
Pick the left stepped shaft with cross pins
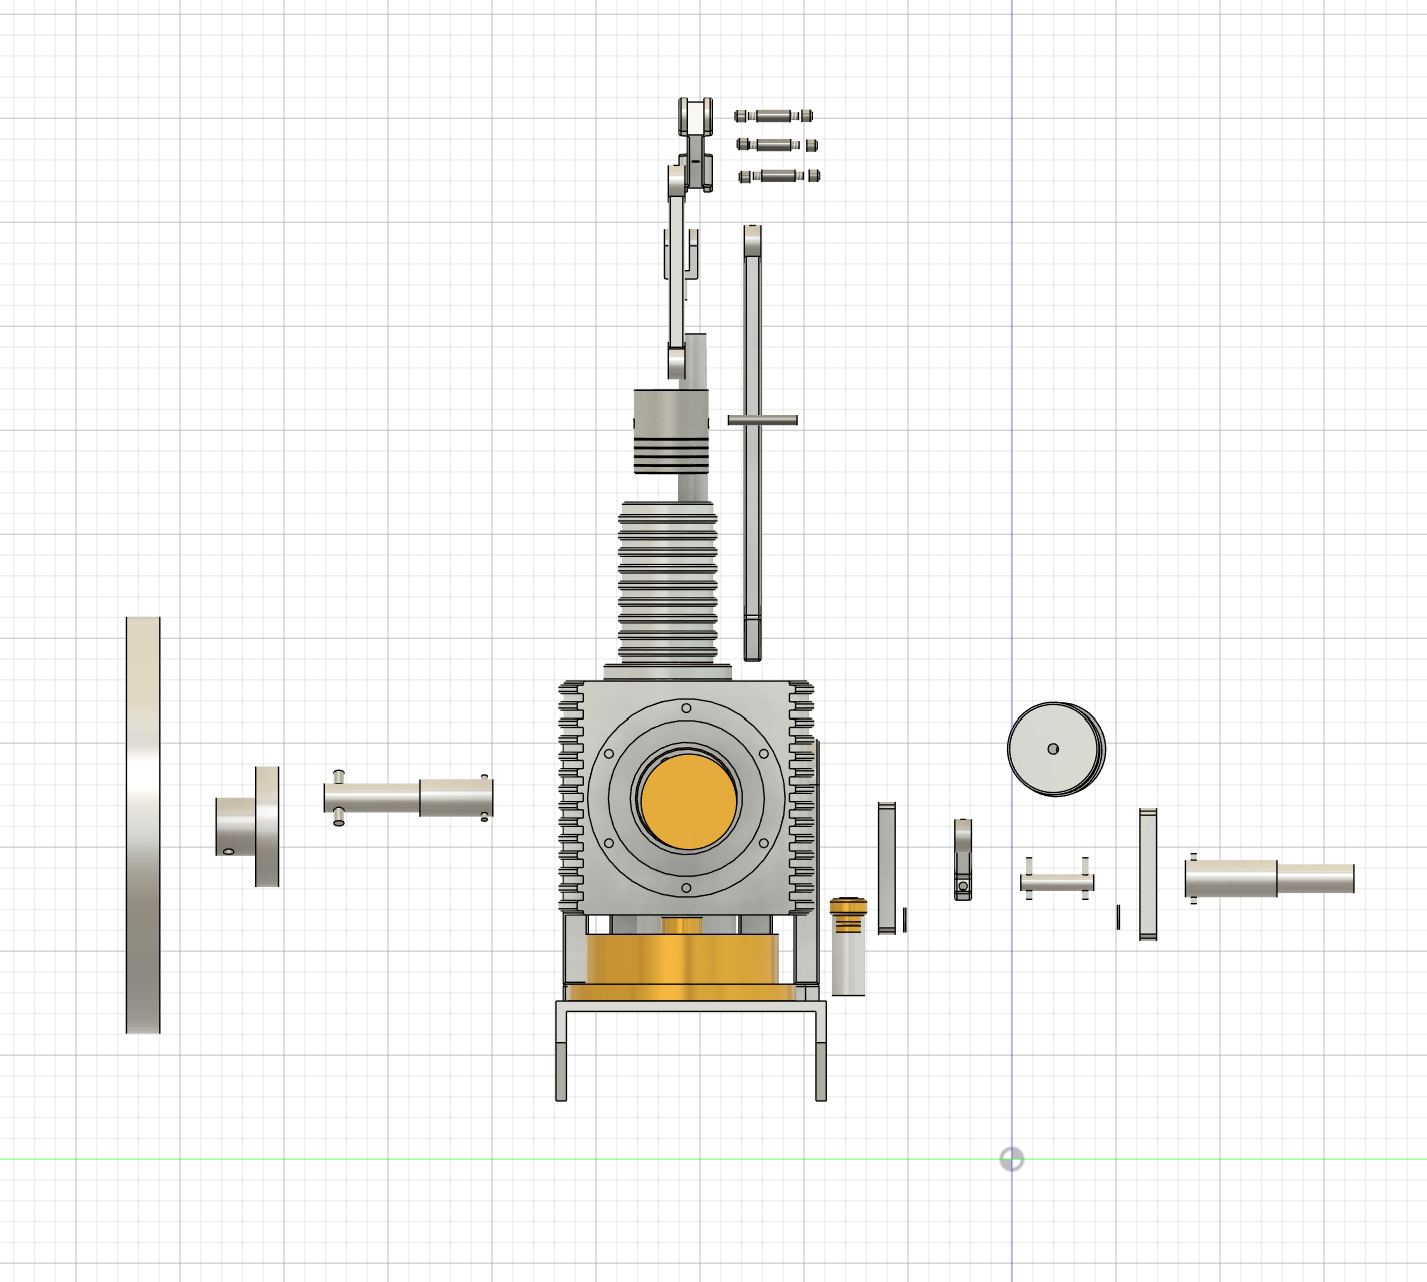click(409, 797)
